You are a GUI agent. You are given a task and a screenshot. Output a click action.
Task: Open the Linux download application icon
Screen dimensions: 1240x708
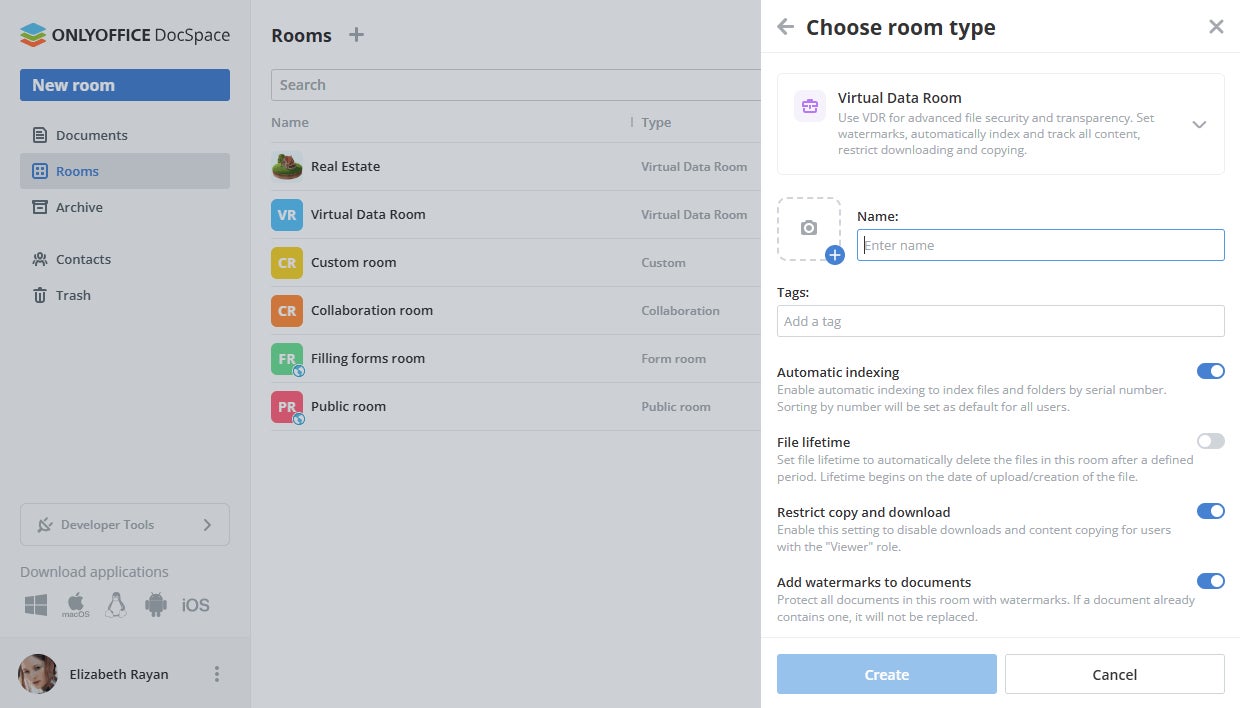pyautogui.click(x=116, y=605)
